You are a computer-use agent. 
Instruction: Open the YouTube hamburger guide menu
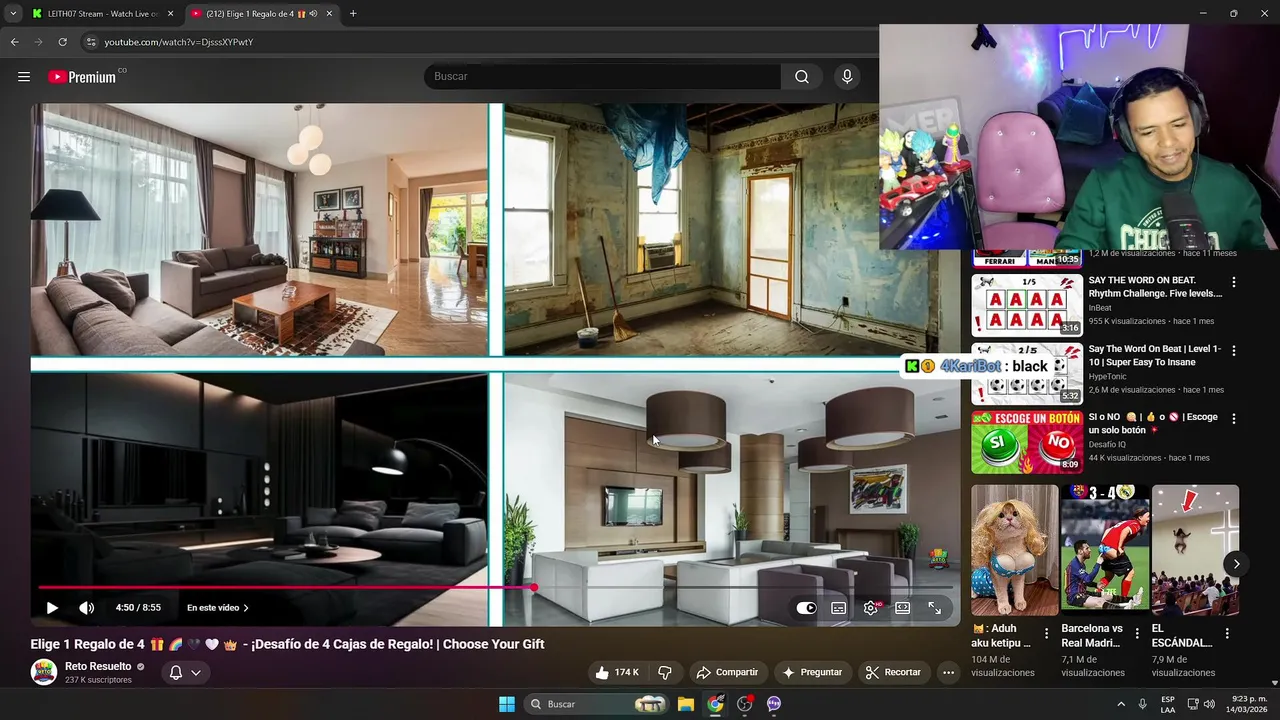pyautogui.click(x=24, y=77)
